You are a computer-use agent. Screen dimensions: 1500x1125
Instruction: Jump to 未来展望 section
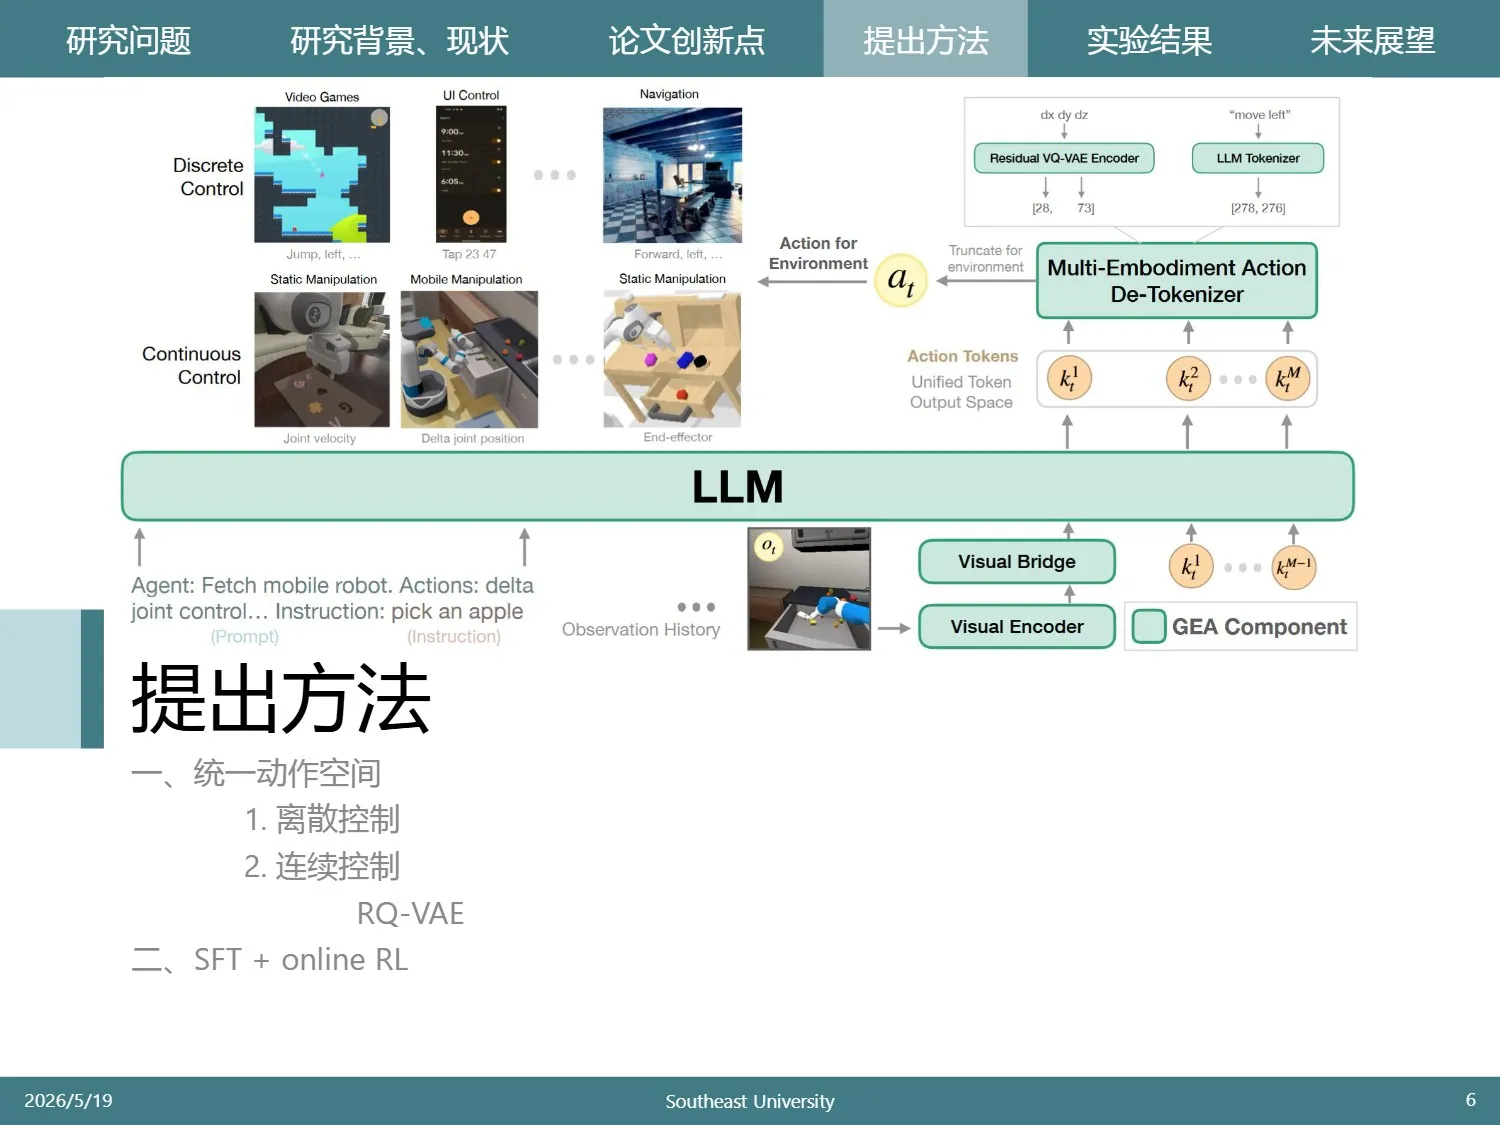pyautogui.click(x=1372, y=40)
